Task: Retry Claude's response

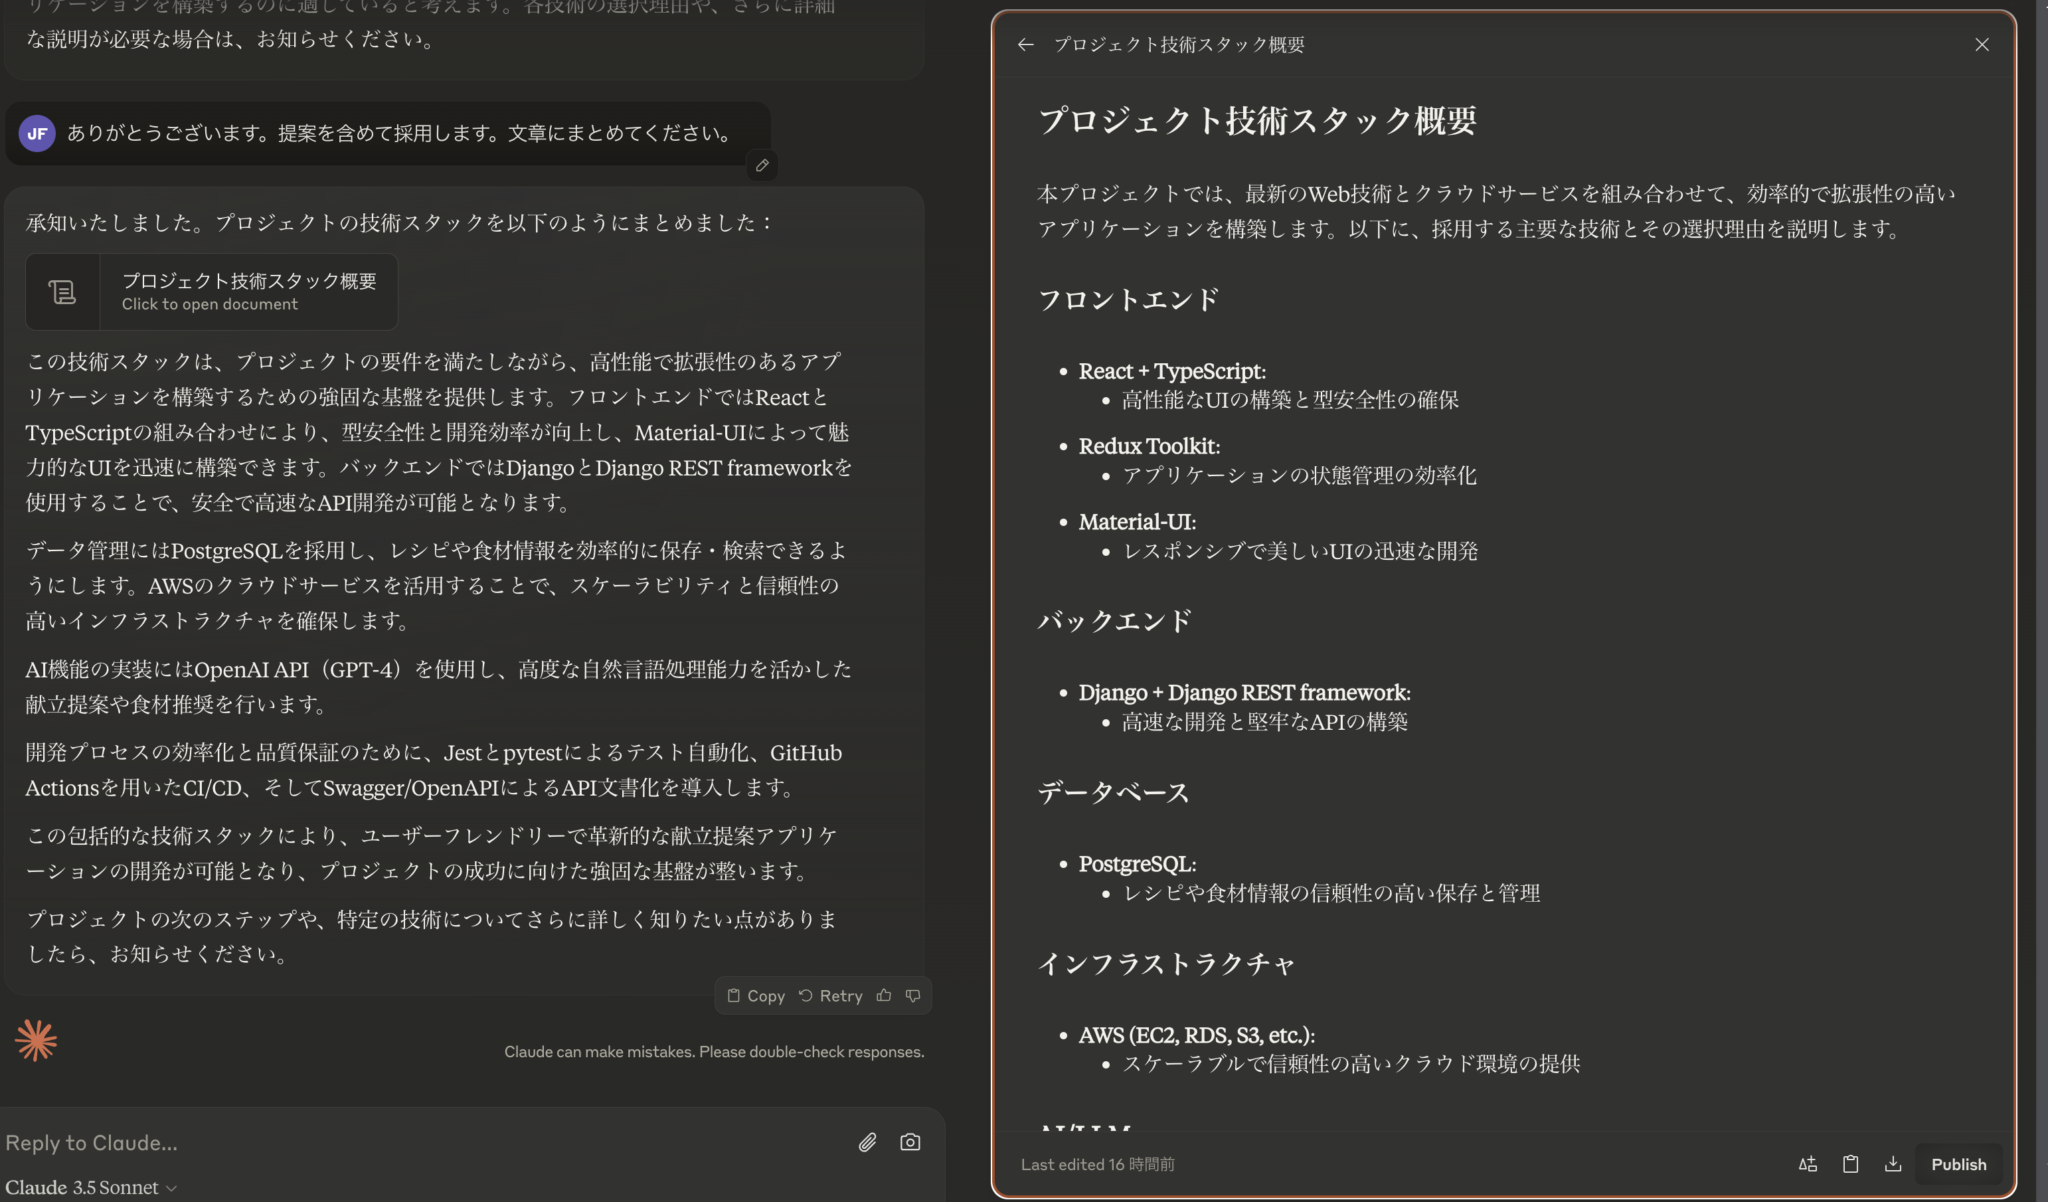Action: 831,995
